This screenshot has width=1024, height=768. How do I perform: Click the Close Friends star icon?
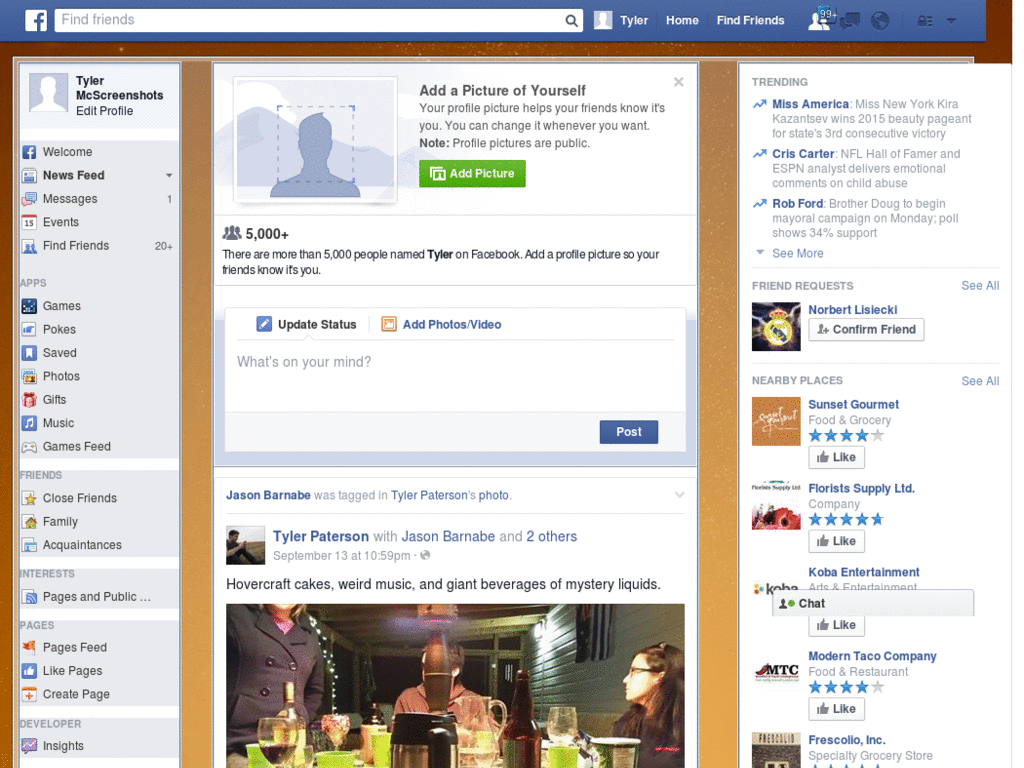[29, 498]
